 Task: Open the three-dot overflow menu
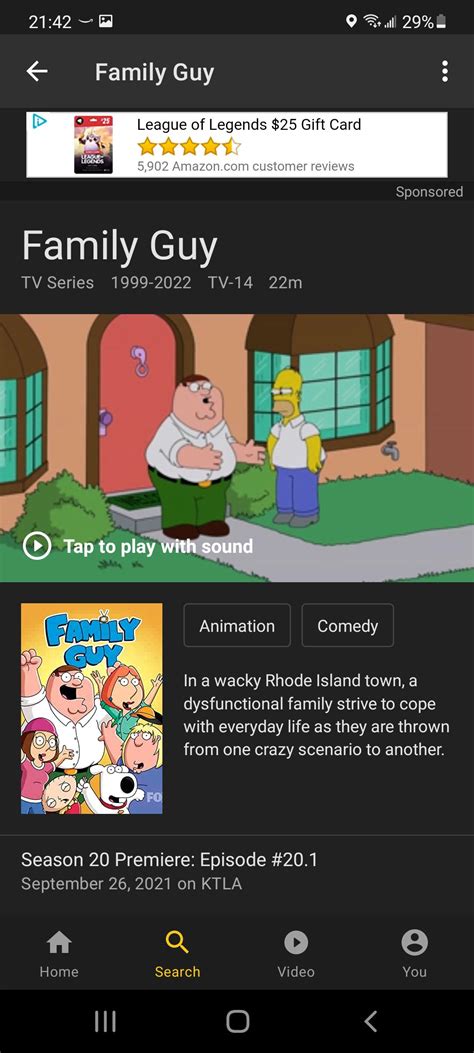(x=444, y=71)
